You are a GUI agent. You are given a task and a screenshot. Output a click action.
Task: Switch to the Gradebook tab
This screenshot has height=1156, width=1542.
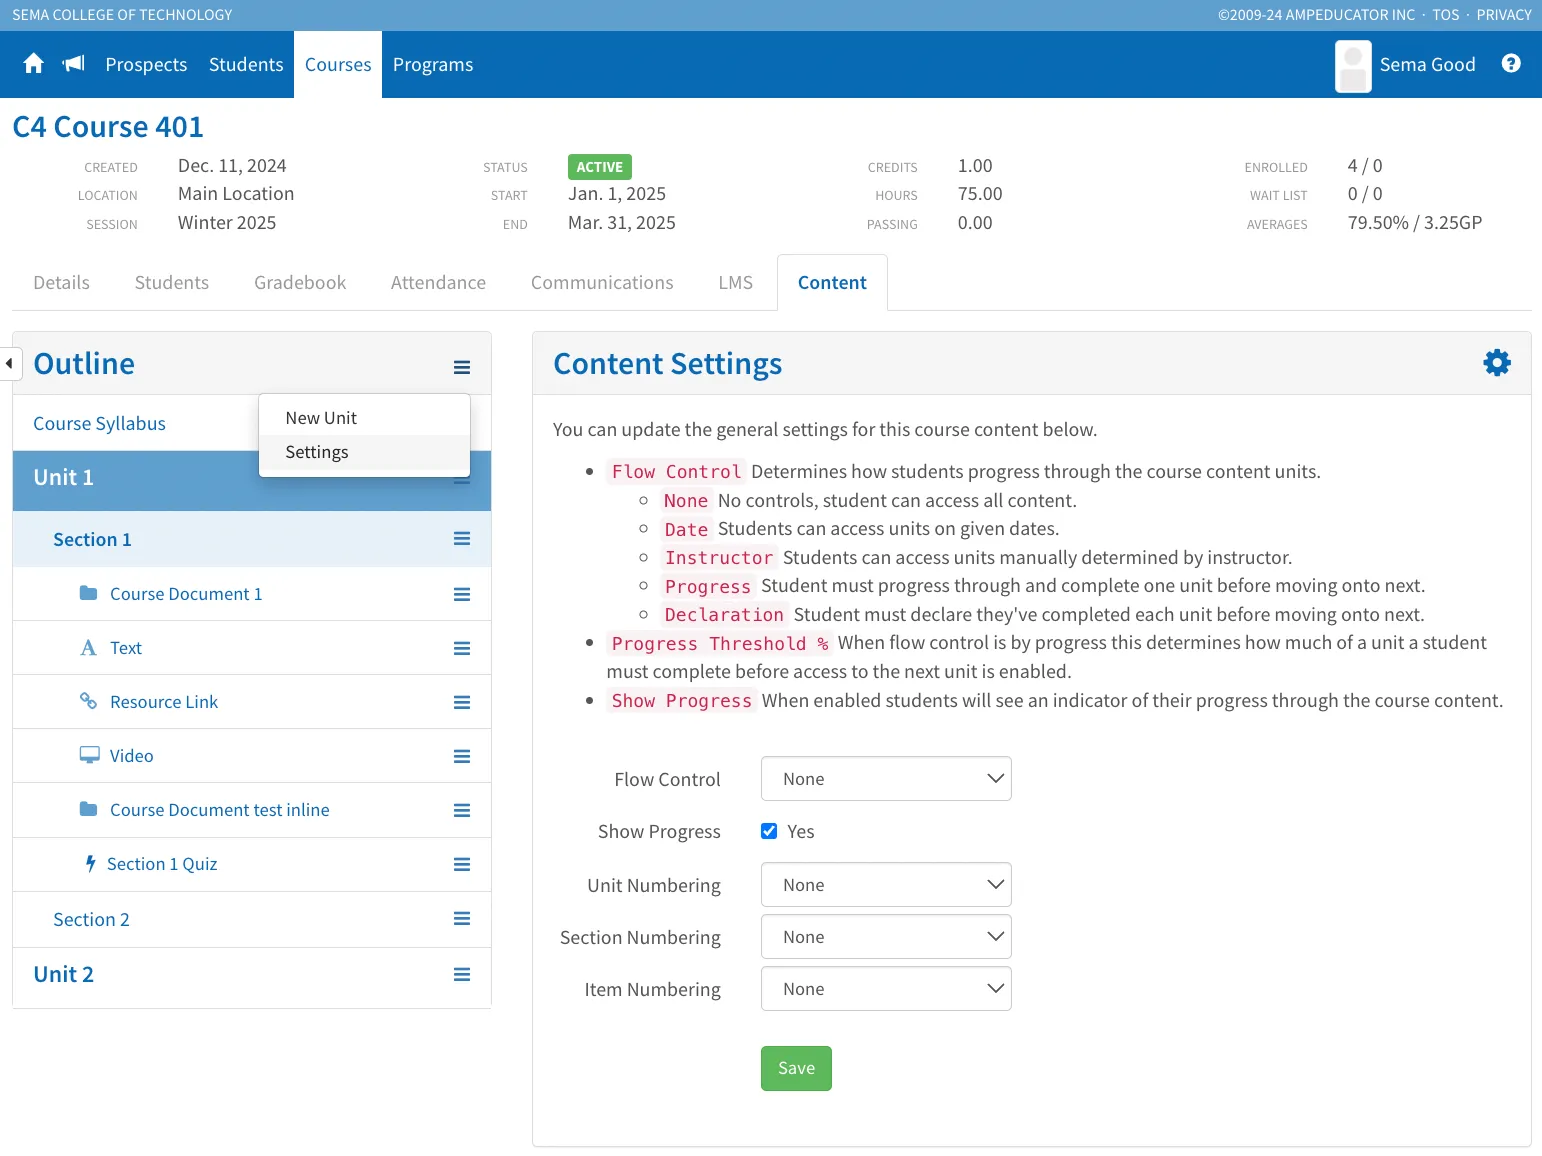click(300, 283)
